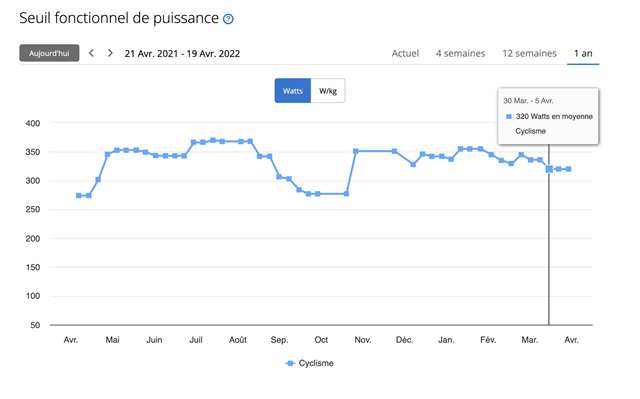Open the 12 semaines tab
The image size is (640, 399).
coord(529,53)
